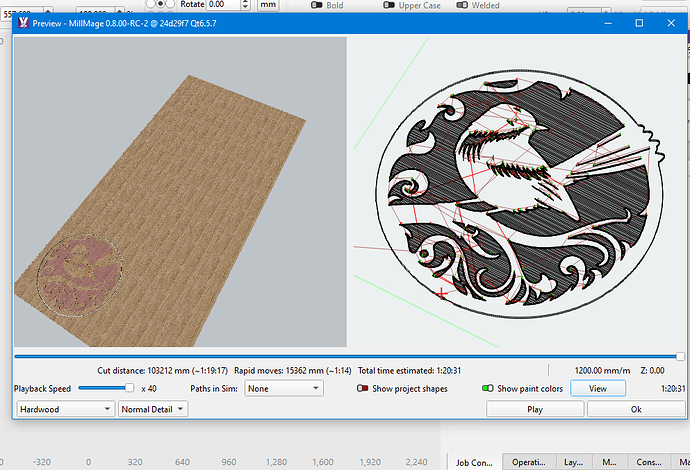690x470 pixels.
Task: Click the x 40 speed multiplier label
Action: coord(149,389)
